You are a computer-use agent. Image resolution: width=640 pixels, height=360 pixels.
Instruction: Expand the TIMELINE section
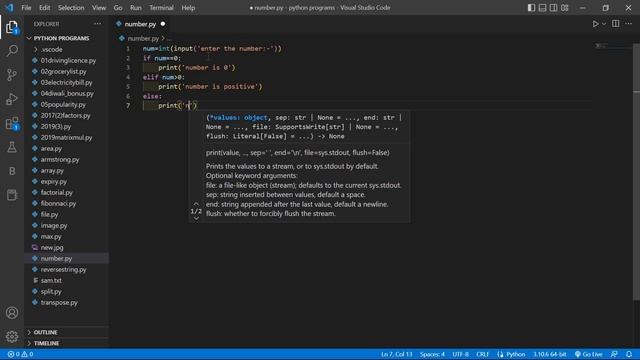pyautogui.click(x=46, y=343)
